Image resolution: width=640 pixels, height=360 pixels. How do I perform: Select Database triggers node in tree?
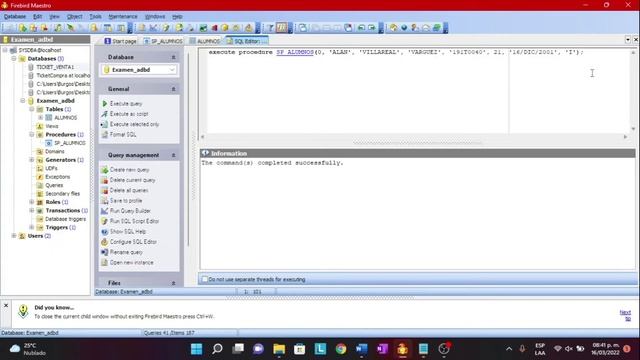[x=65, y=219]
